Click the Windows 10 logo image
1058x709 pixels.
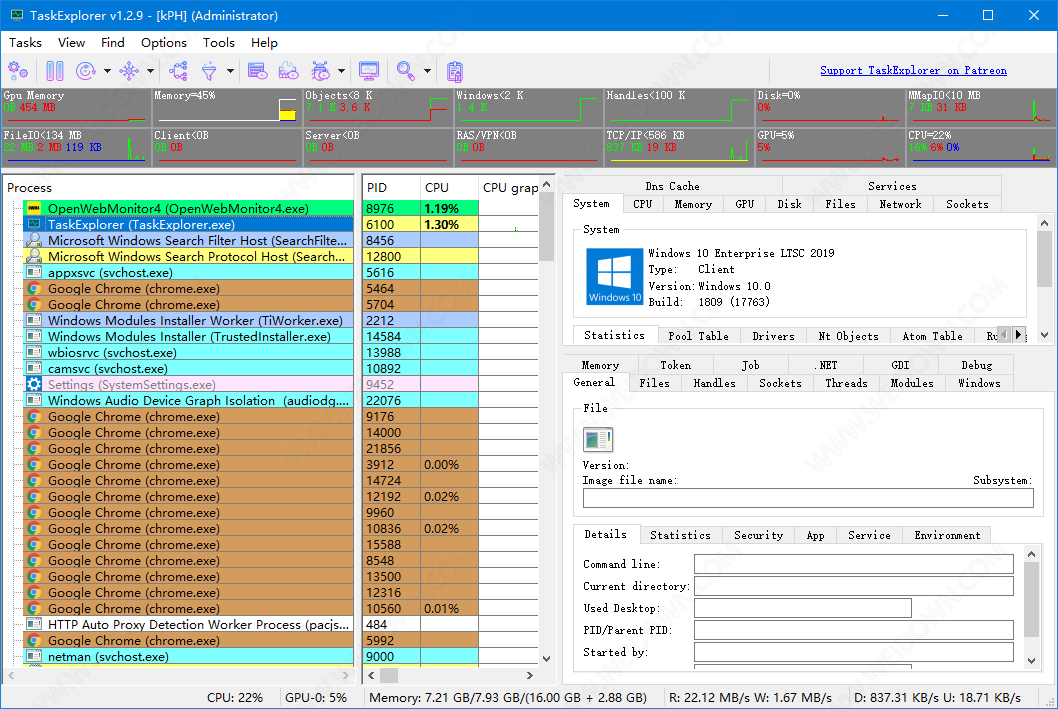click(614, 277)
